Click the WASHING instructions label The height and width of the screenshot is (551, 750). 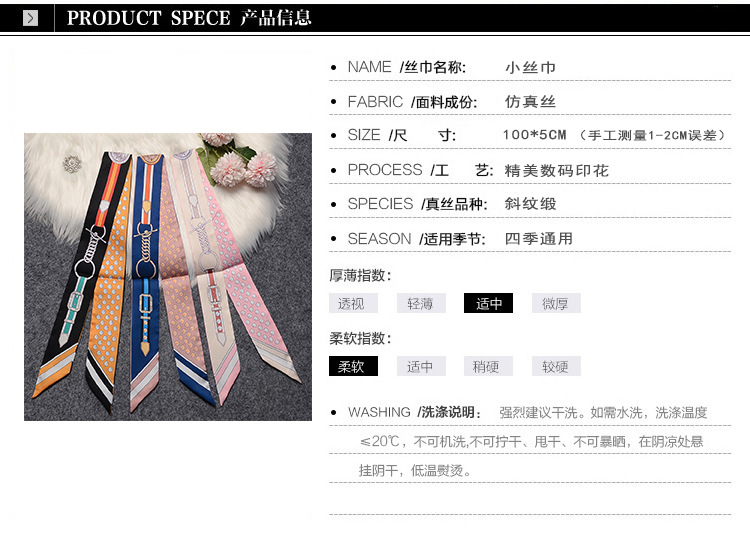[x=414, y=412]
